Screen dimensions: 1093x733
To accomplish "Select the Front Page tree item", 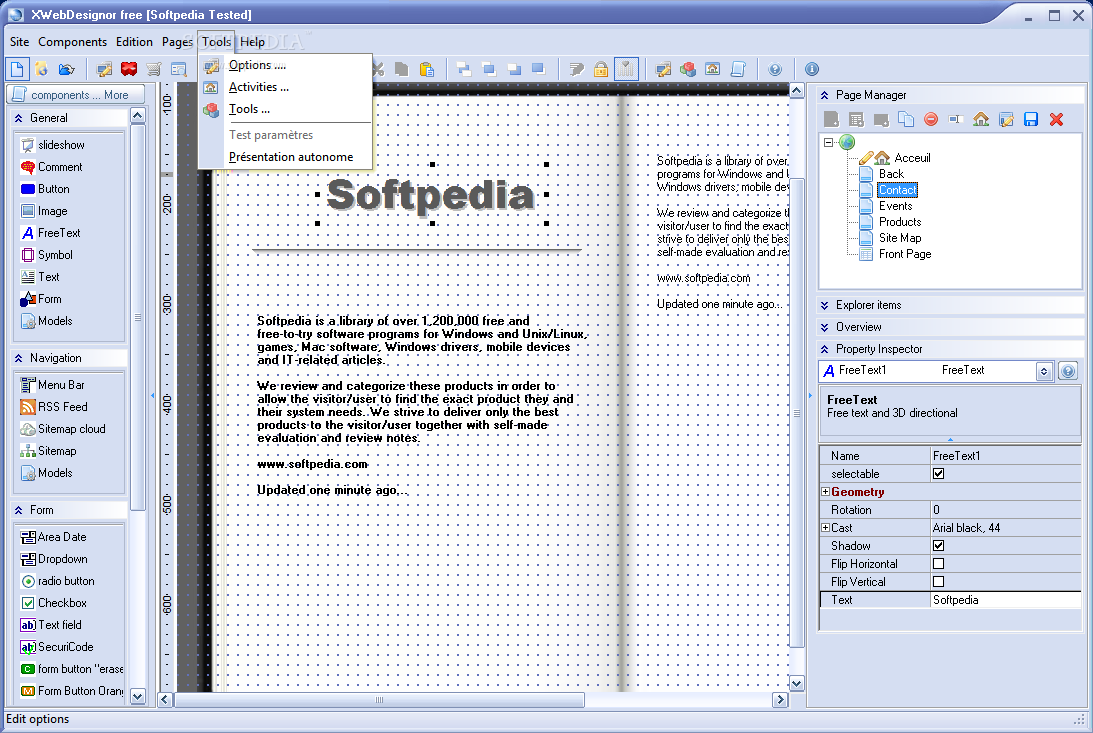I will (904, 254).
